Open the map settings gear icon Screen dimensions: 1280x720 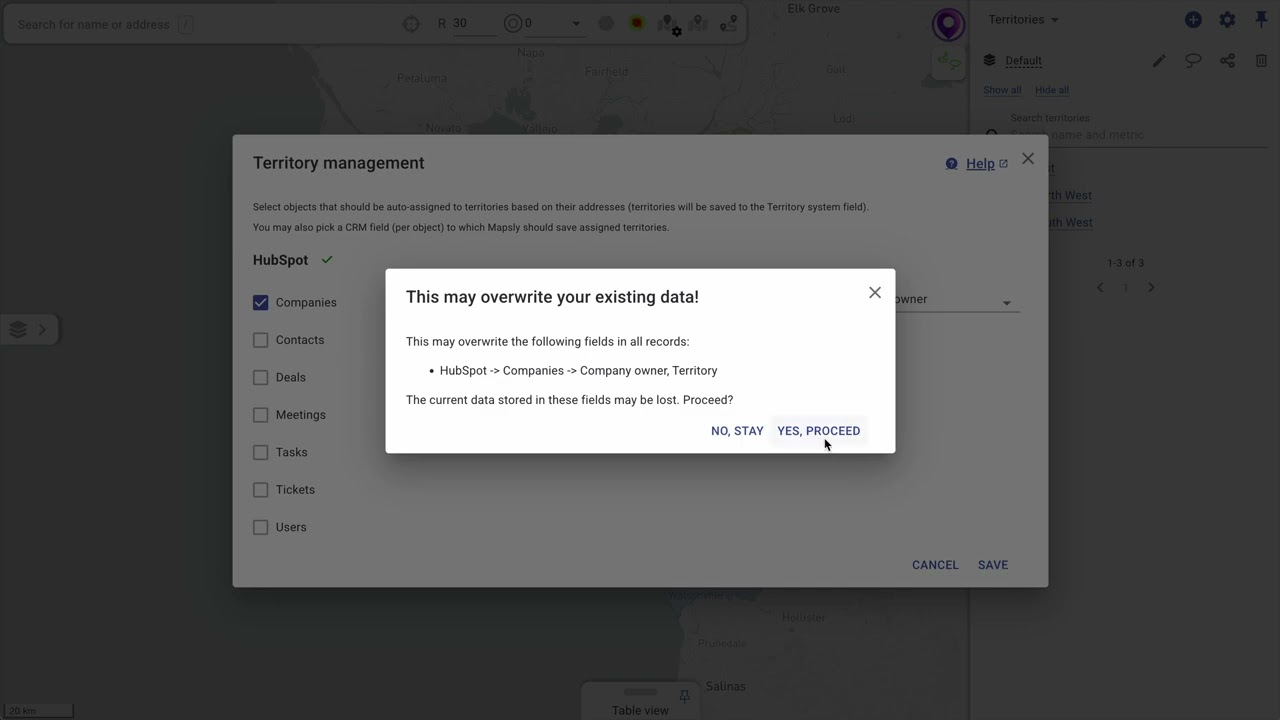669,24
